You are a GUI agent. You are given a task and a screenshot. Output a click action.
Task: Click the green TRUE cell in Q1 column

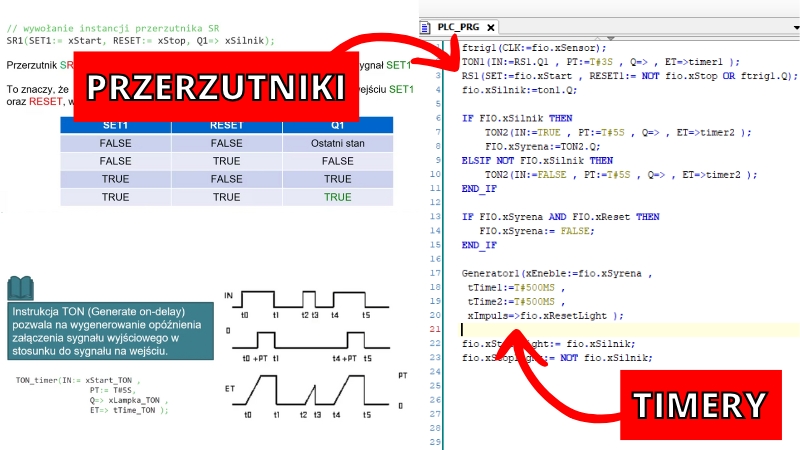[x=338, y=197]
